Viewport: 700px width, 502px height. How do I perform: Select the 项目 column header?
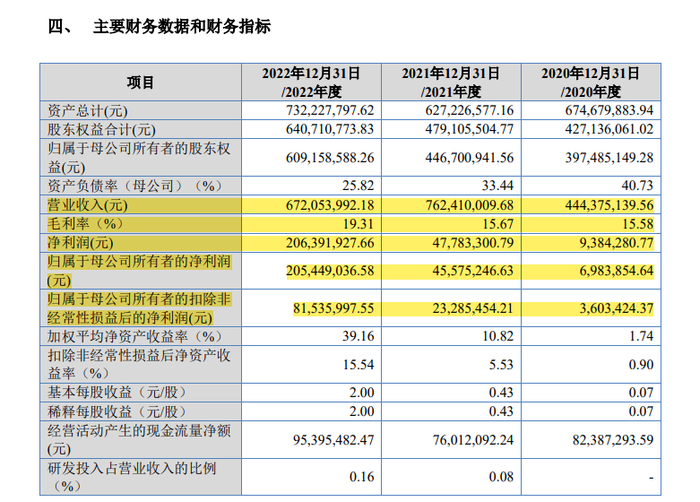click(x=140, y=82)
